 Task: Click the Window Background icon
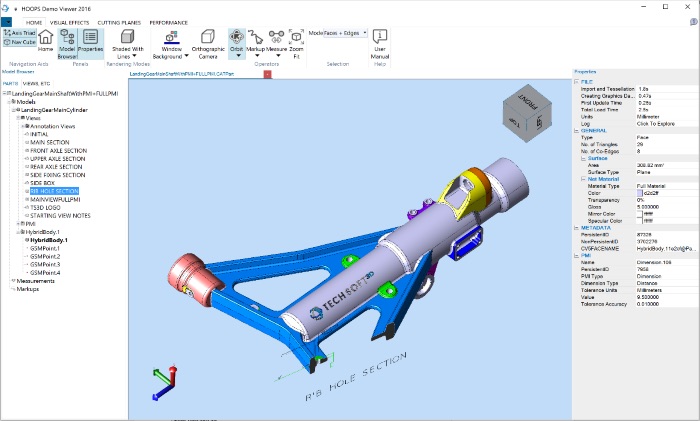171,37
